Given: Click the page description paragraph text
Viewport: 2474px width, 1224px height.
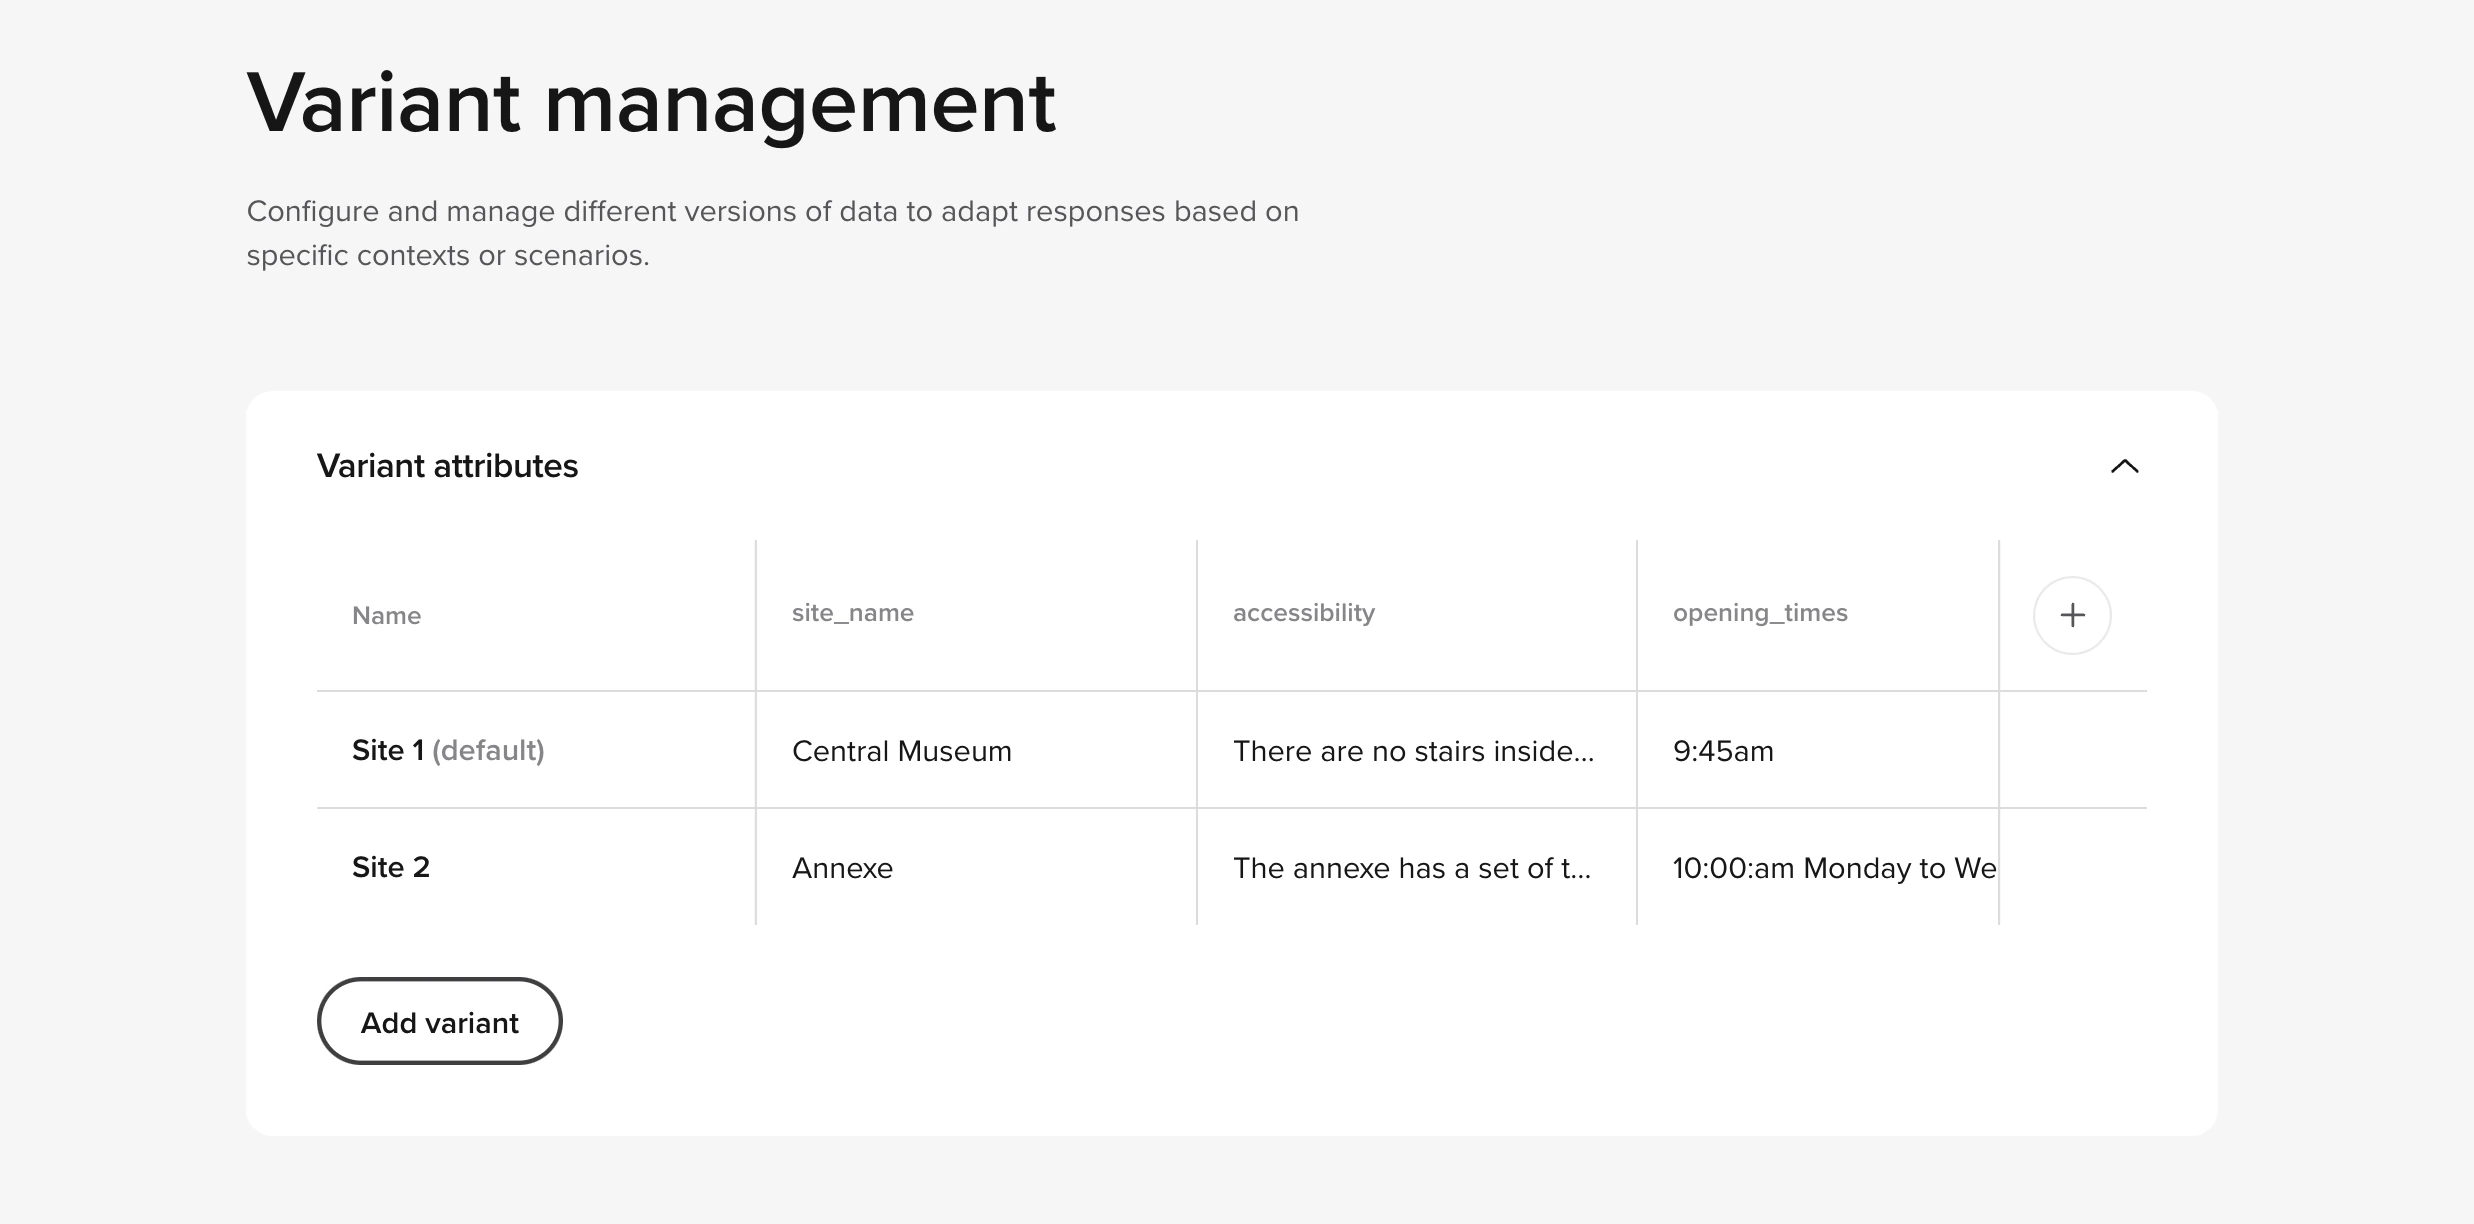Looking at the screenshot, I should 771,233.
